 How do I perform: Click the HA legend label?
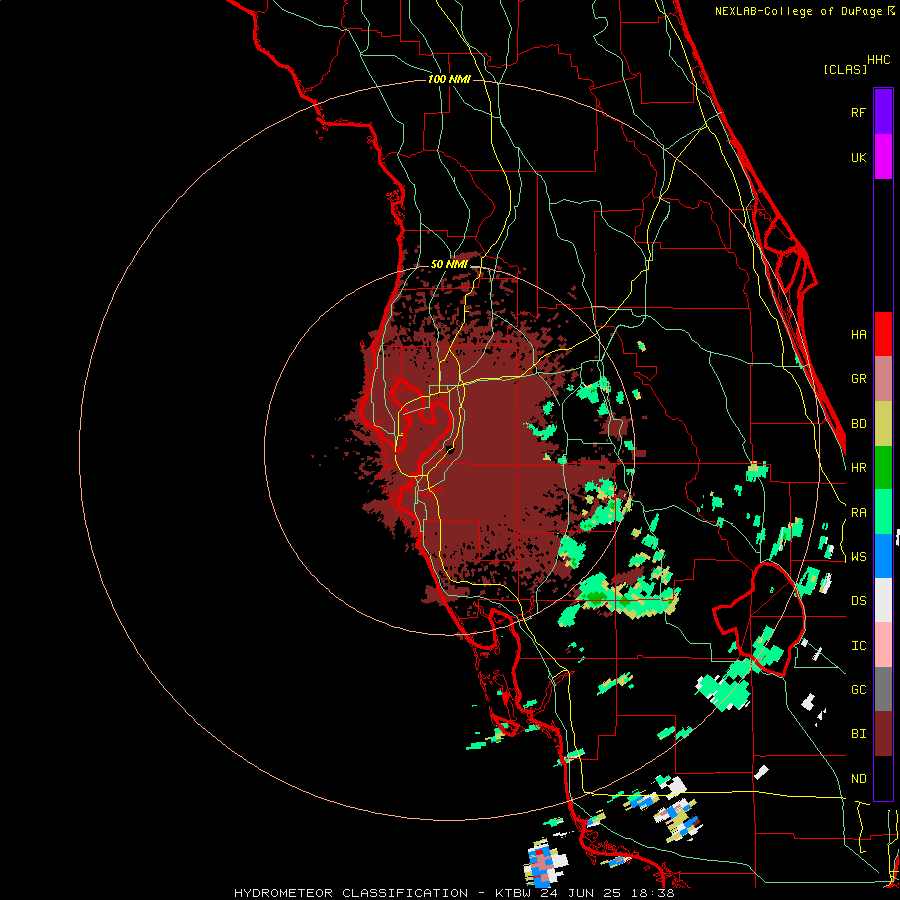click(x=858, y=335)
